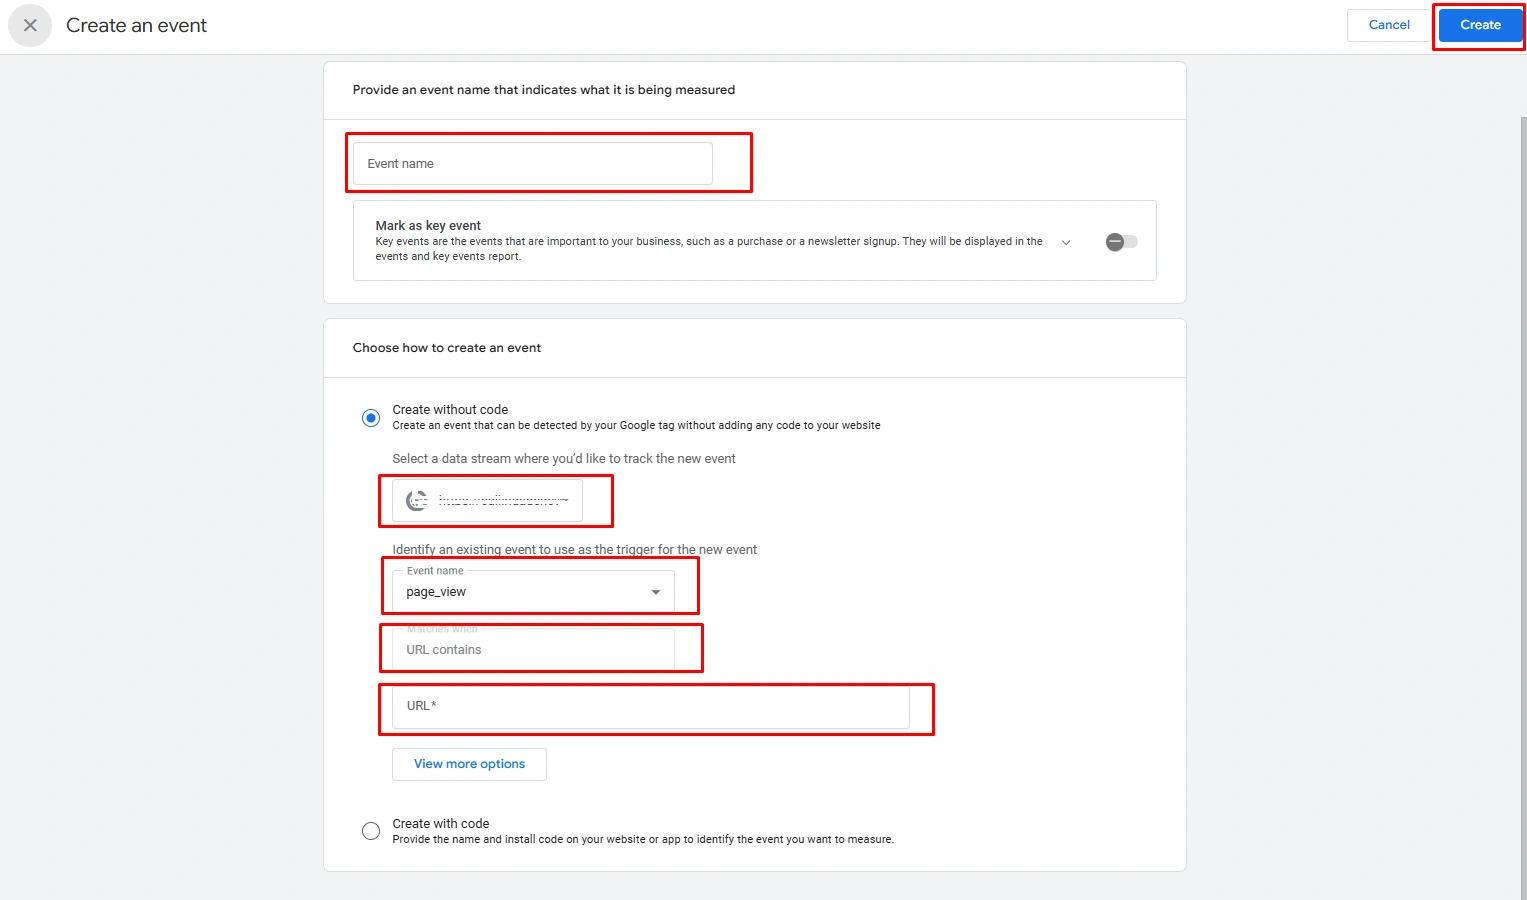Open the URL contains match condition

click(533, 649)
